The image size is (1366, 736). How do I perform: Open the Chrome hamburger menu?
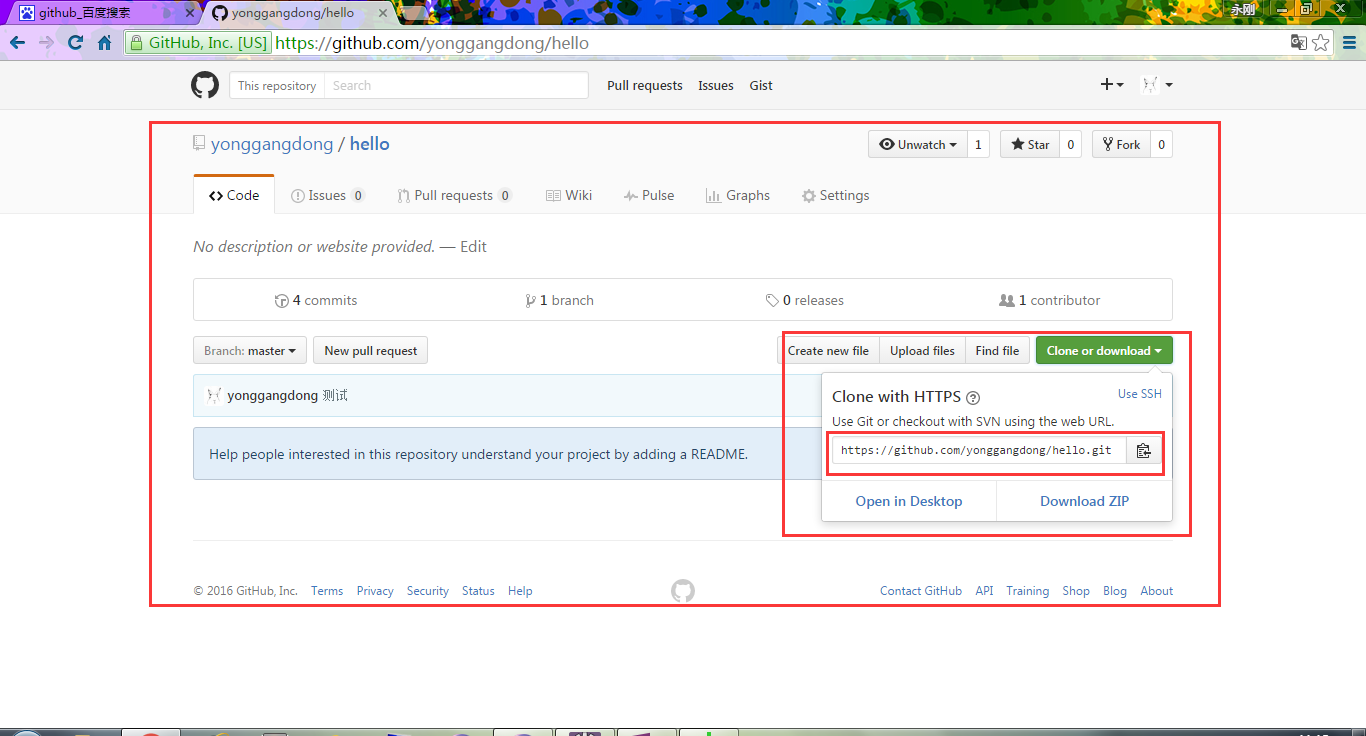point(1349,43)
